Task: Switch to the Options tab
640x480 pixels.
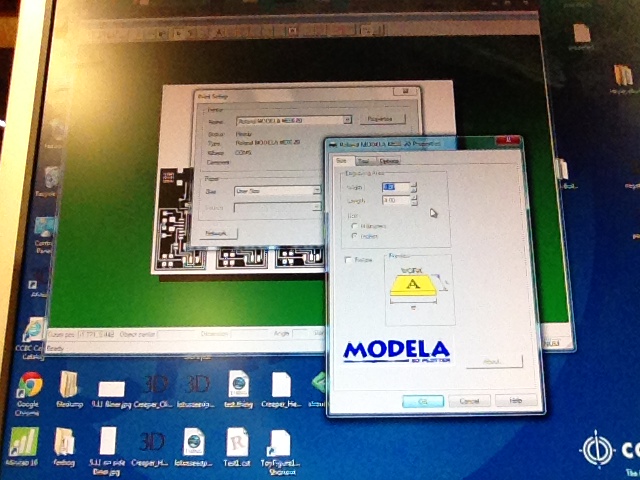Action: 388,162
